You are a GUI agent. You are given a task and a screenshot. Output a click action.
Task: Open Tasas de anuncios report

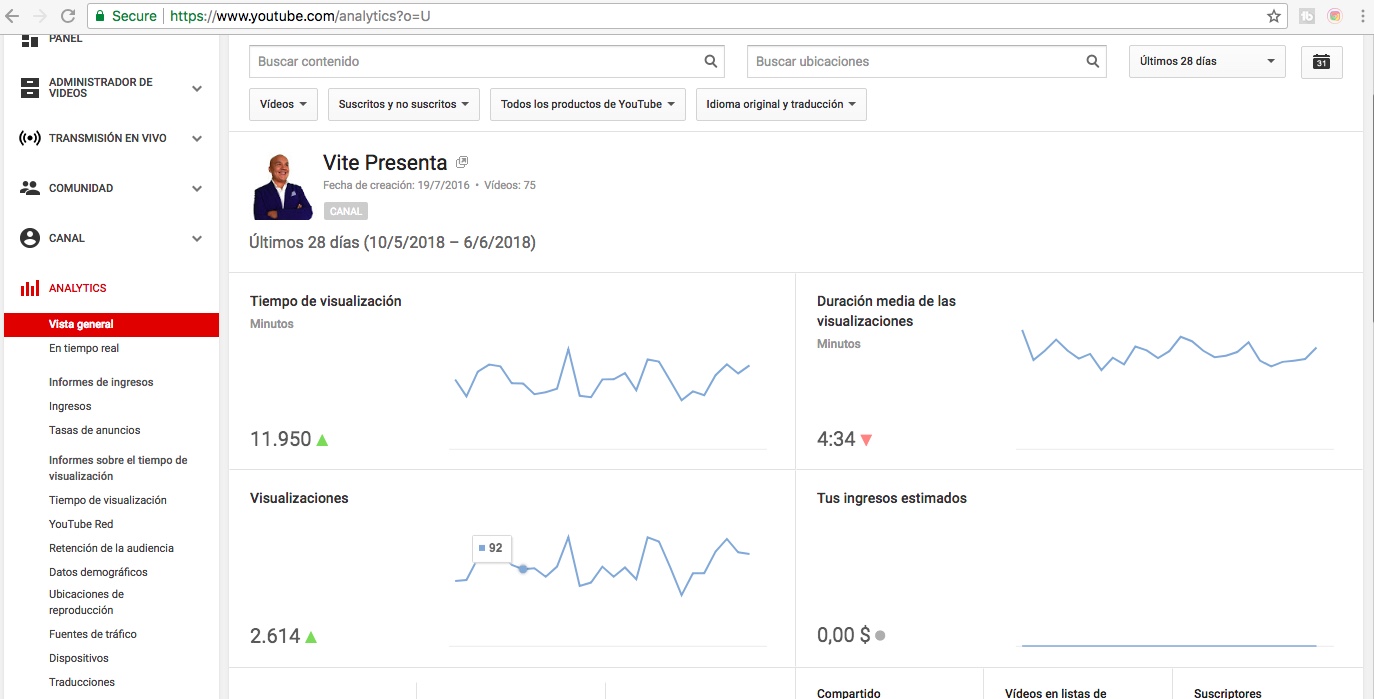[95, 430]
